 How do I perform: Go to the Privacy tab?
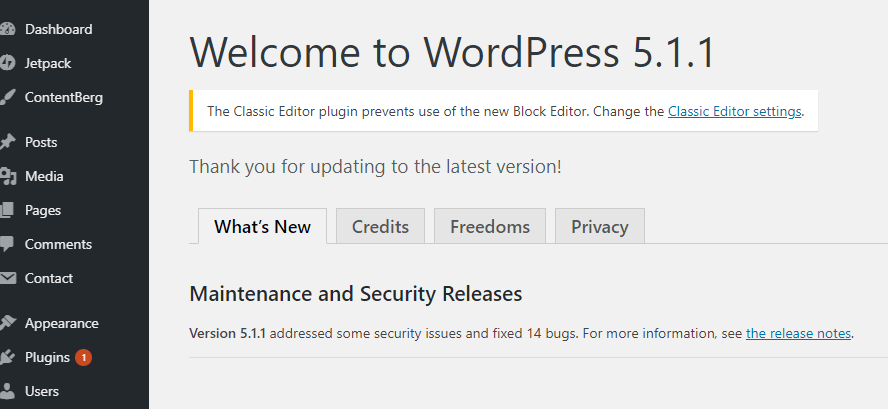click(600, 227)
